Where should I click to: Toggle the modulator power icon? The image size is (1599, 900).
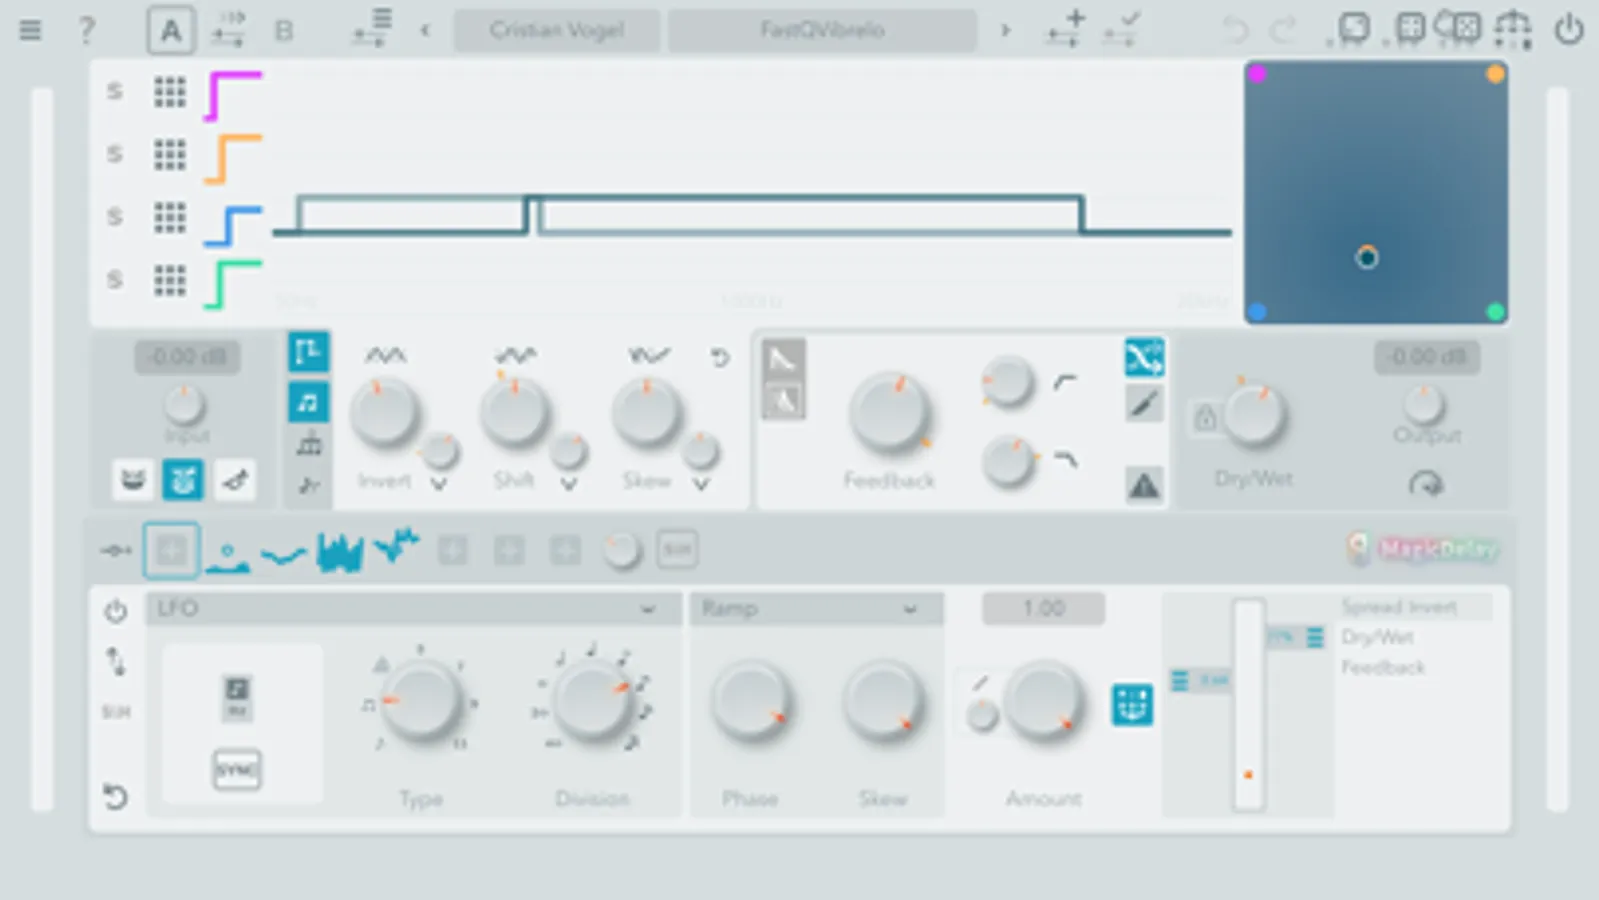tap(116, 611)
